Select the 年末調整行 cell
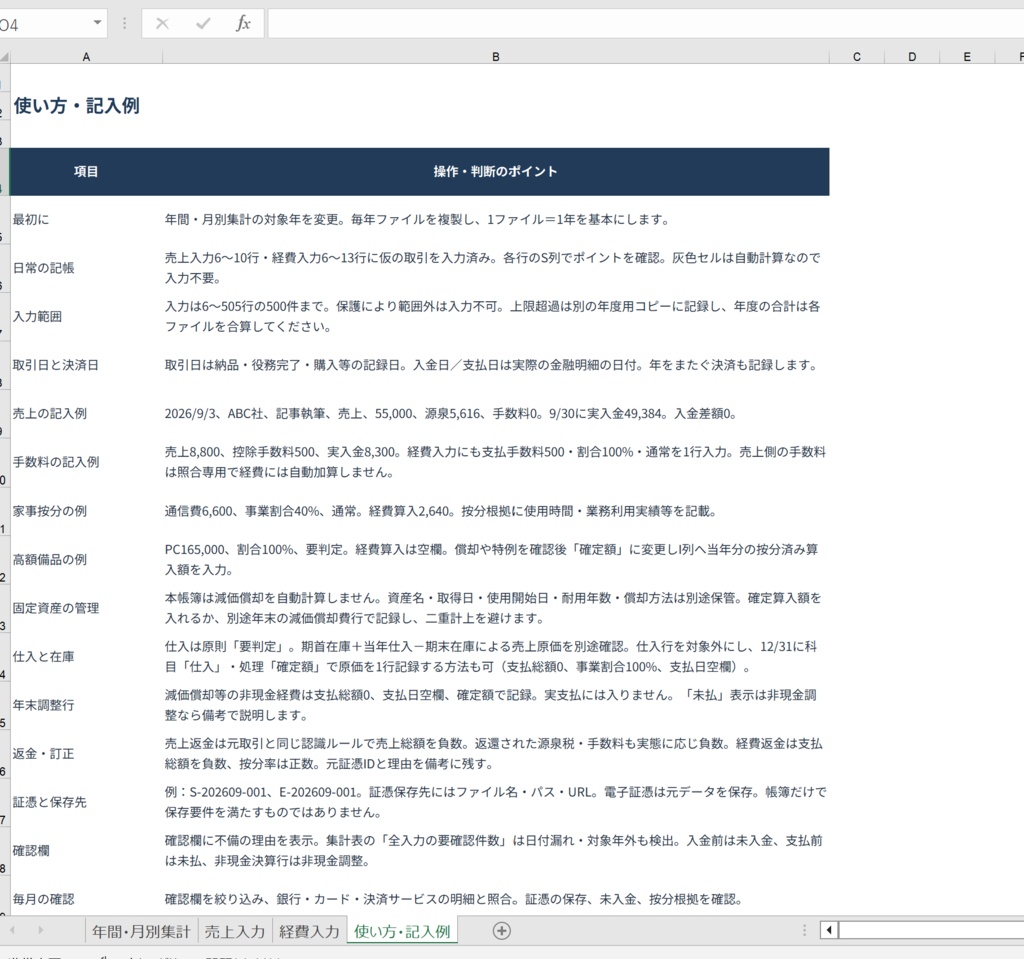Screen dimensions: 1024x959 pyautogui.click(x=86, y=705)
